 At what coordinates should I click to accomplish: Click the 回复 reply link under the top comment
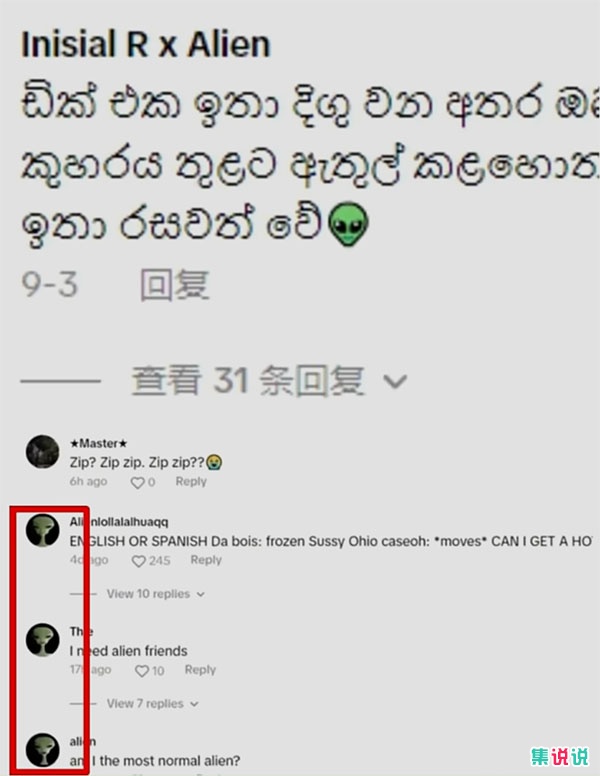[x=175, y=285]
